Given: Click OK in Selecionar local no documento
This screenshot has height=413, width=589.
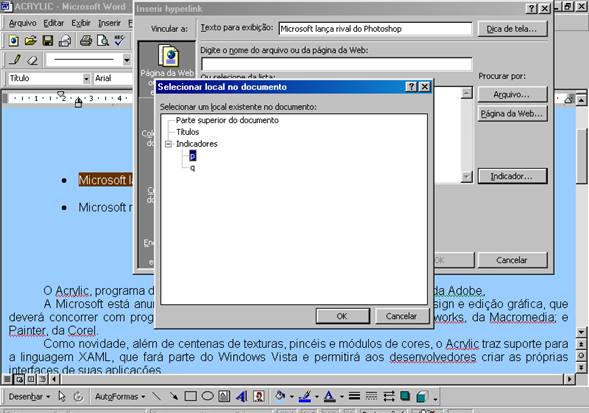Looking at the screenshot, I should (342, 316).
